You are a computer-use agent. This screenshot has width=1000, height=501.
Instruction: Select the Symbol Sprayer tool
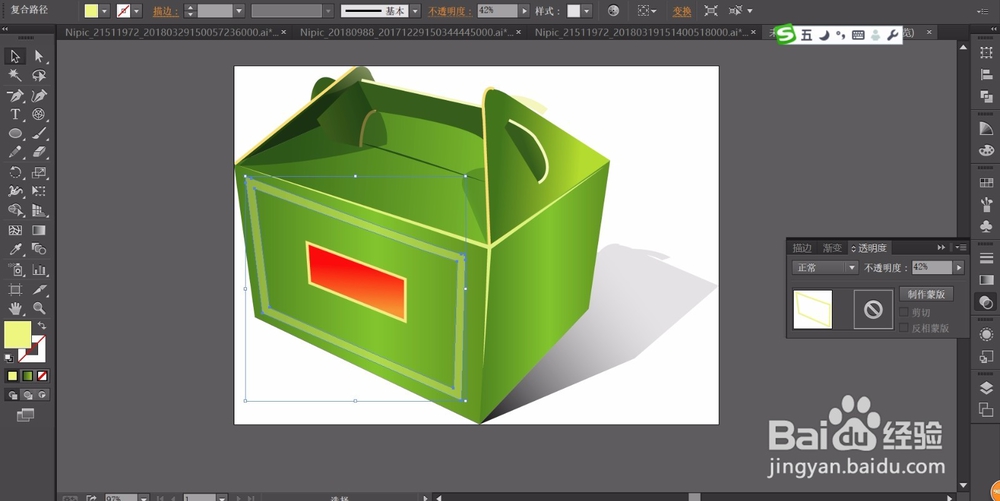[x=15, y=270]
